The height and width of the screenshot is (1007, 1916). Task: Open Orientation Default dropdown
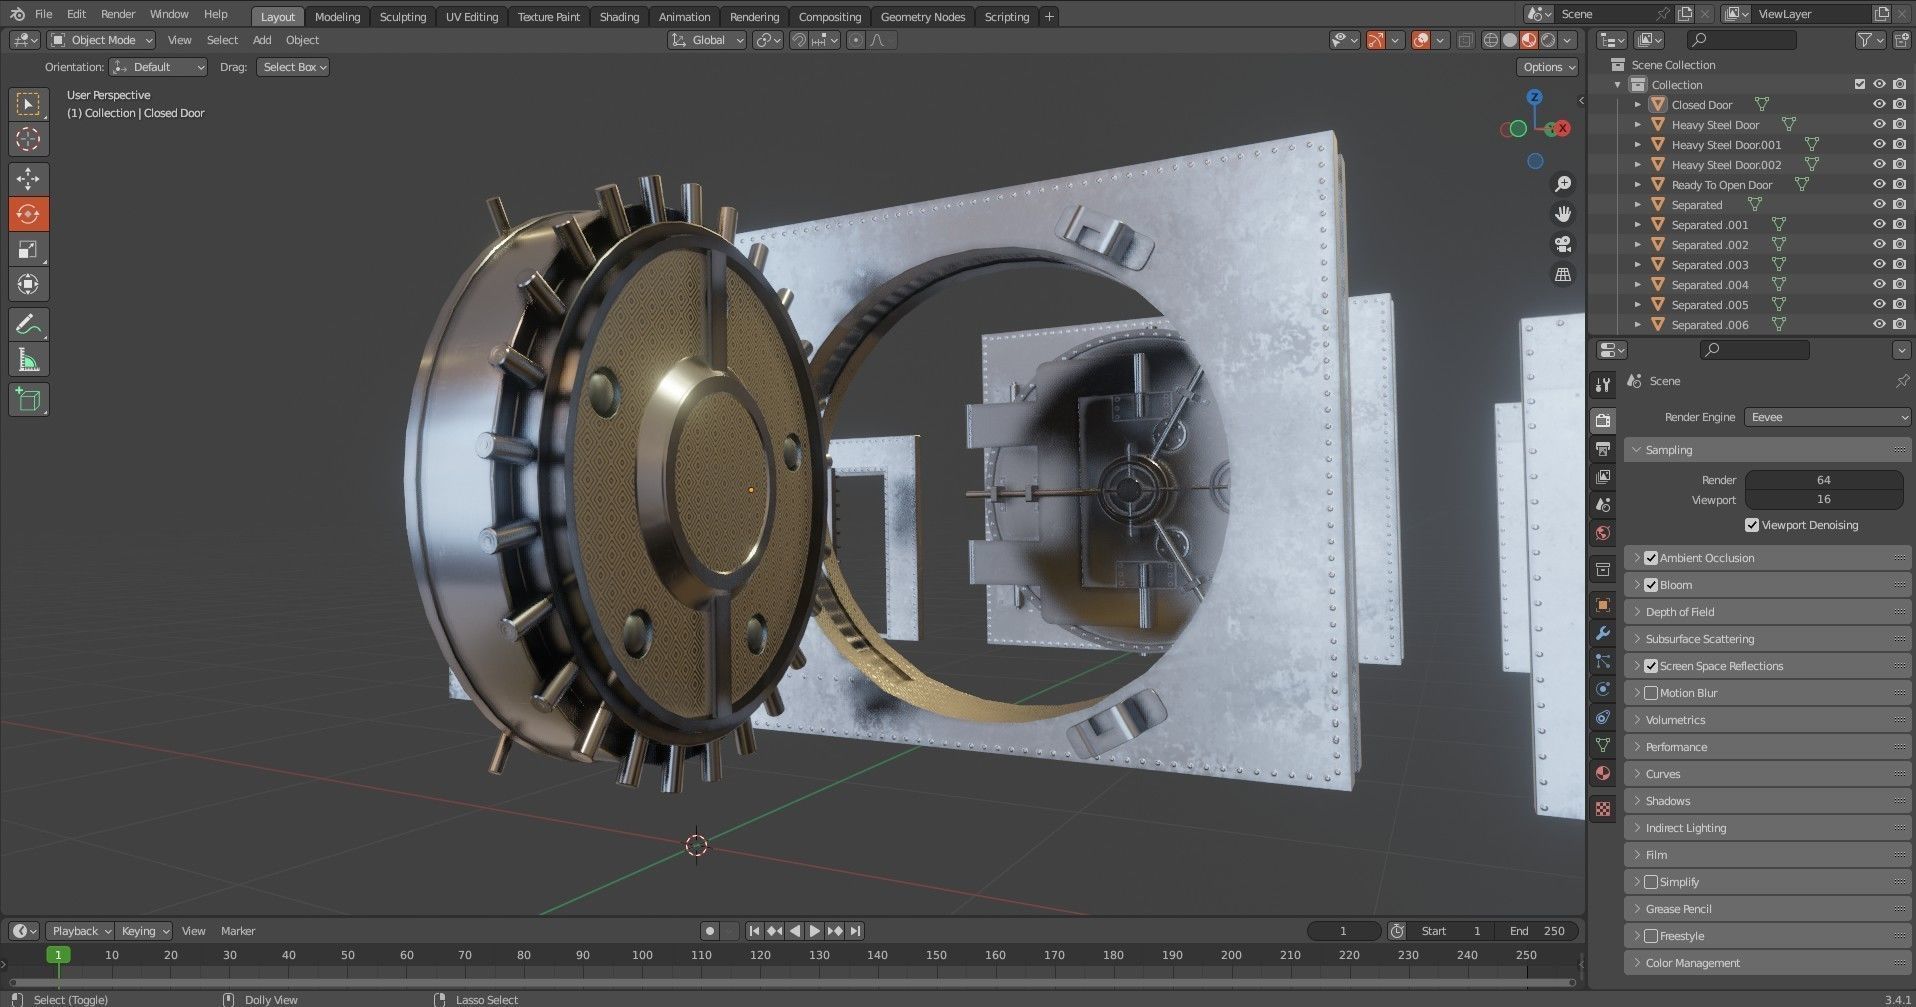158,67
